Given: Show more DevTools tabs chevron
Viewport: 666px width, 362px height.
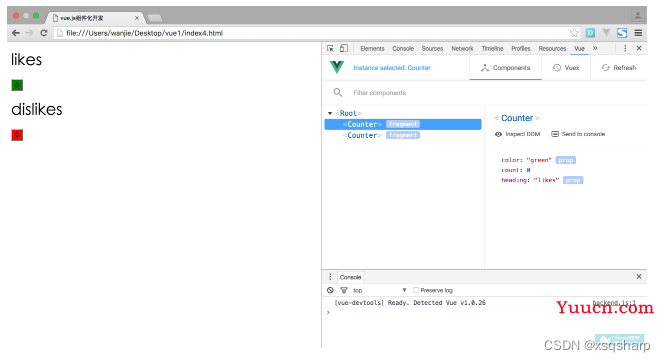Looking at the screenshot, I should pyautogui.click(x=595, y=48).
